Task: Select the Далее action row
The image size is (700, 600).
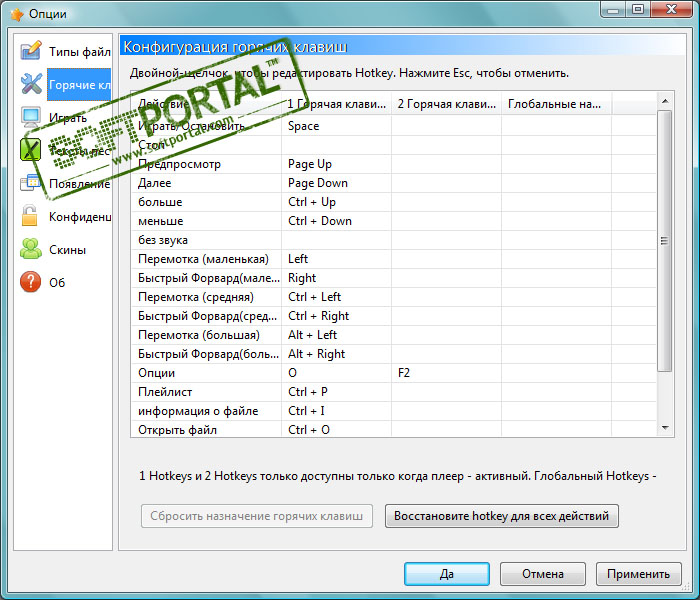Action: 394,183
